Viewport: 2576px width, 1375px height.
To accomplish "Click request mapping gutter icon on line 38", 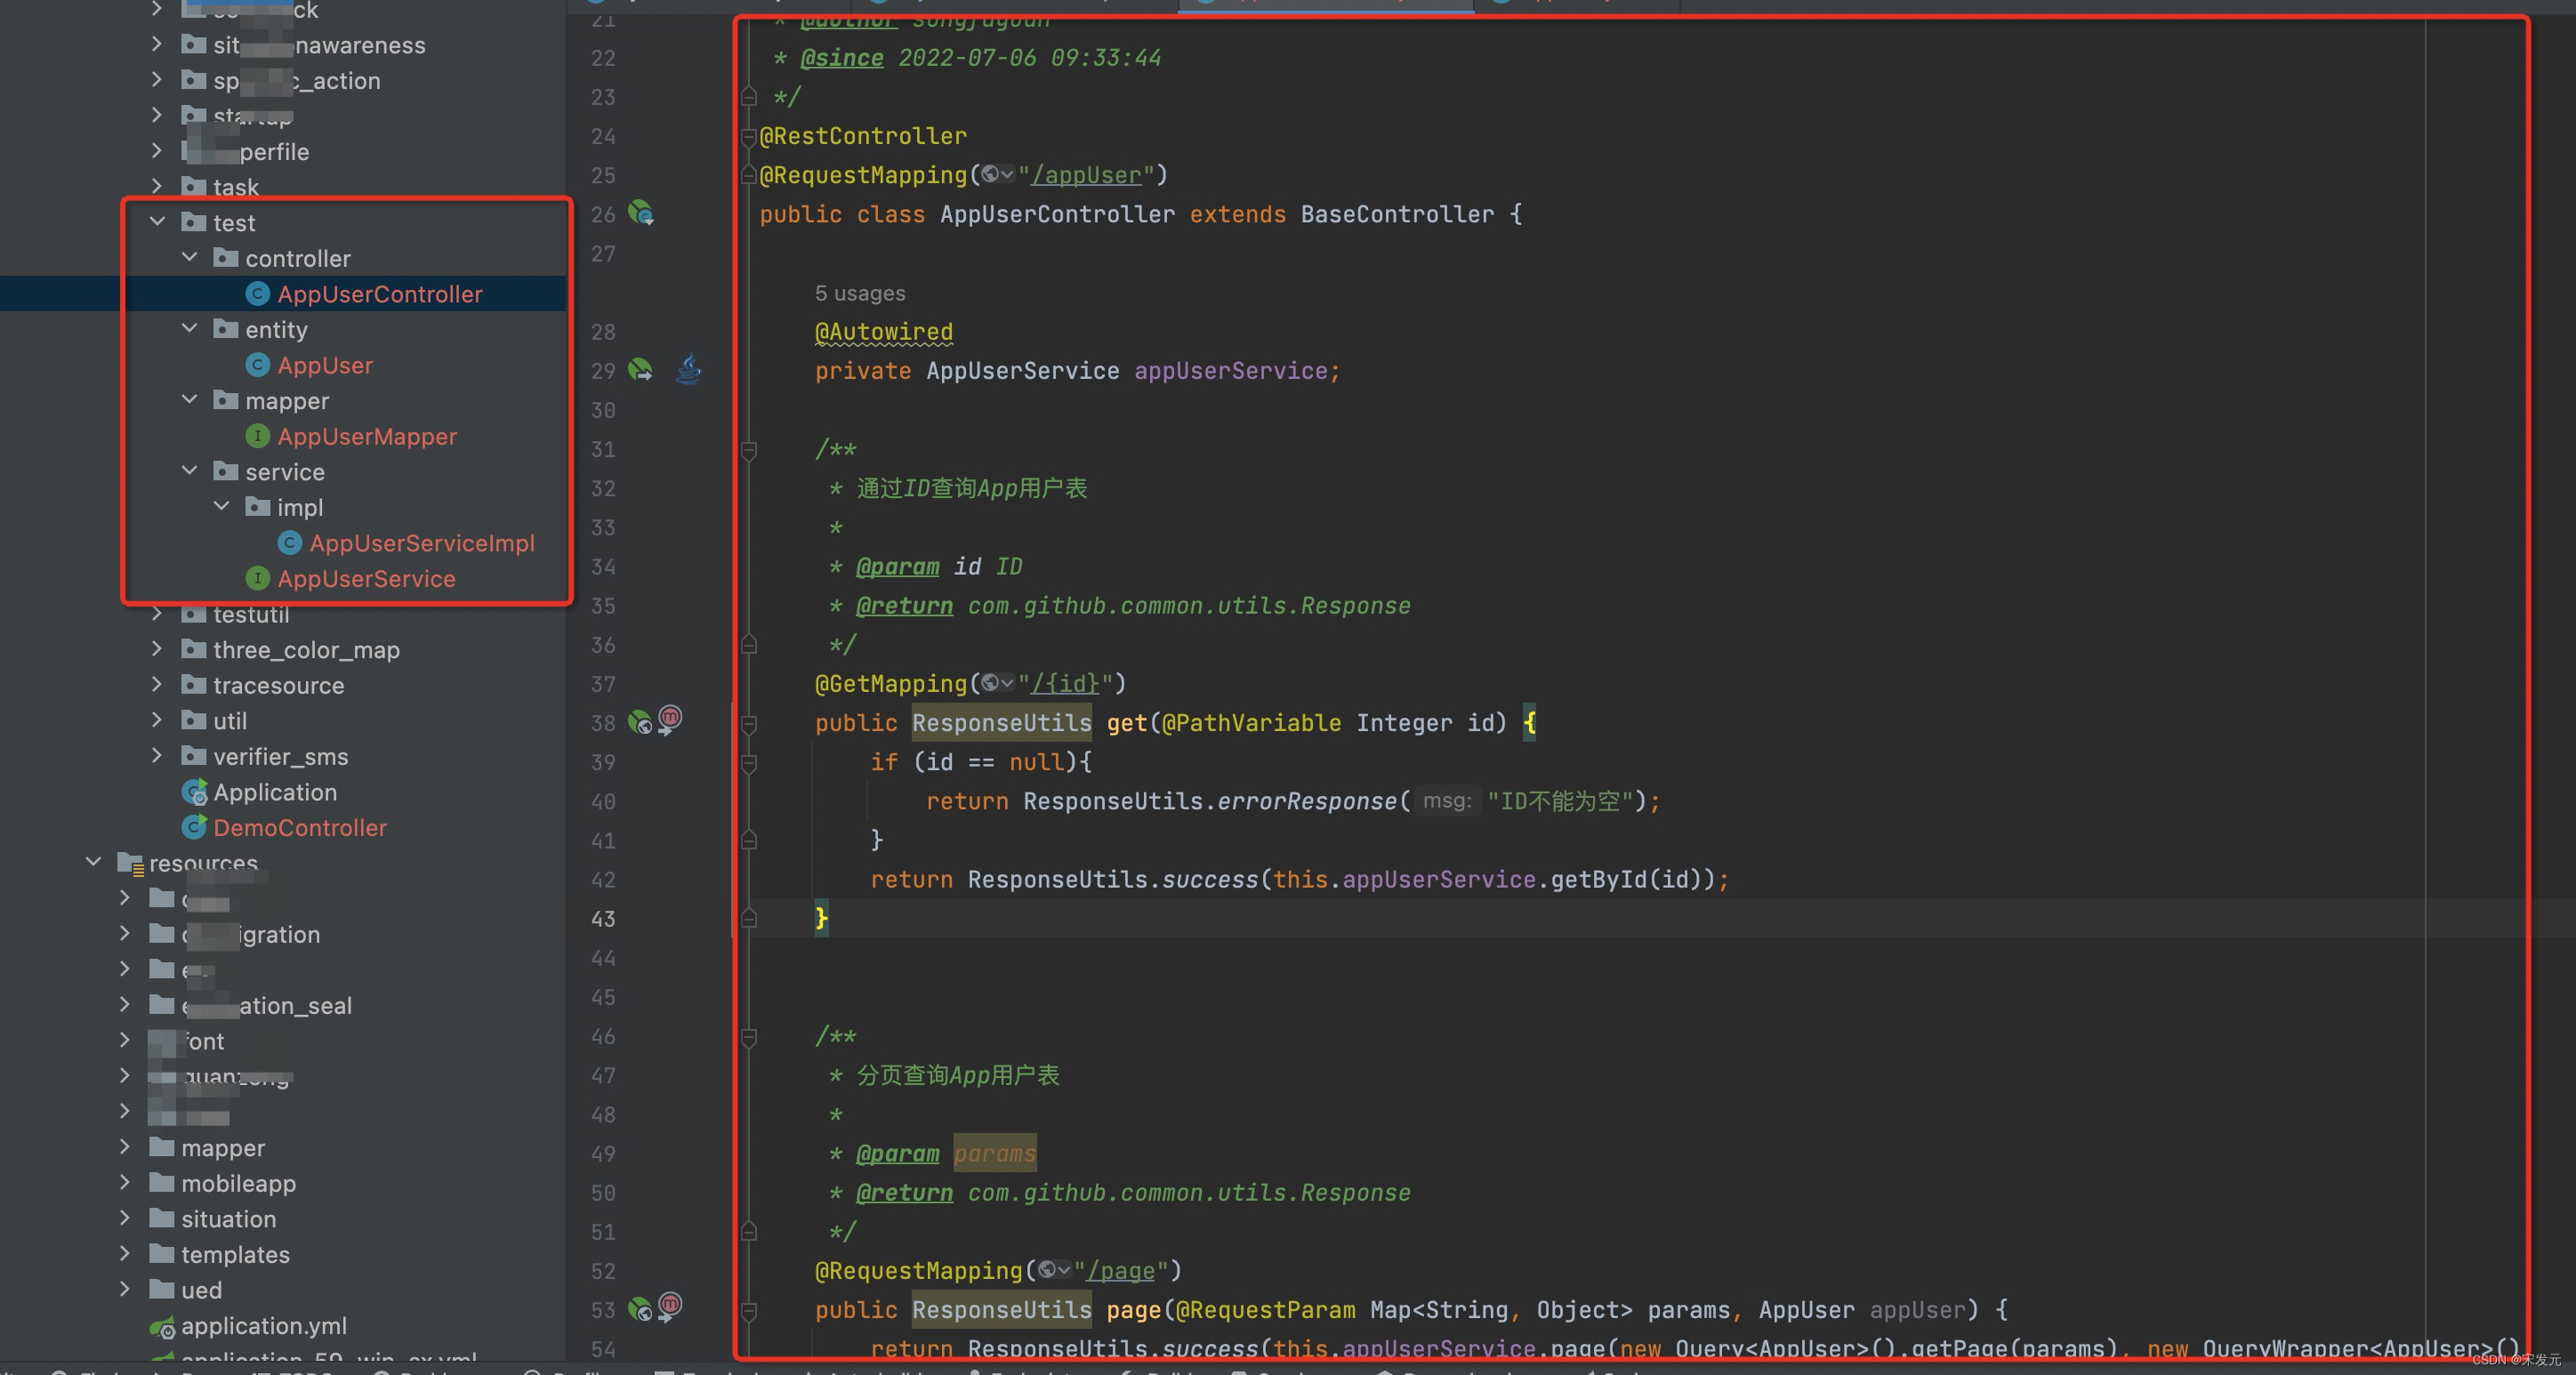I will point(640,722).
